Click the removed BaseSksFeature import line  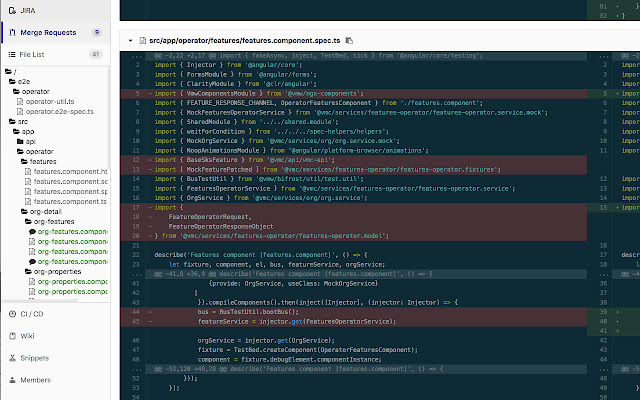pos(244,160)
